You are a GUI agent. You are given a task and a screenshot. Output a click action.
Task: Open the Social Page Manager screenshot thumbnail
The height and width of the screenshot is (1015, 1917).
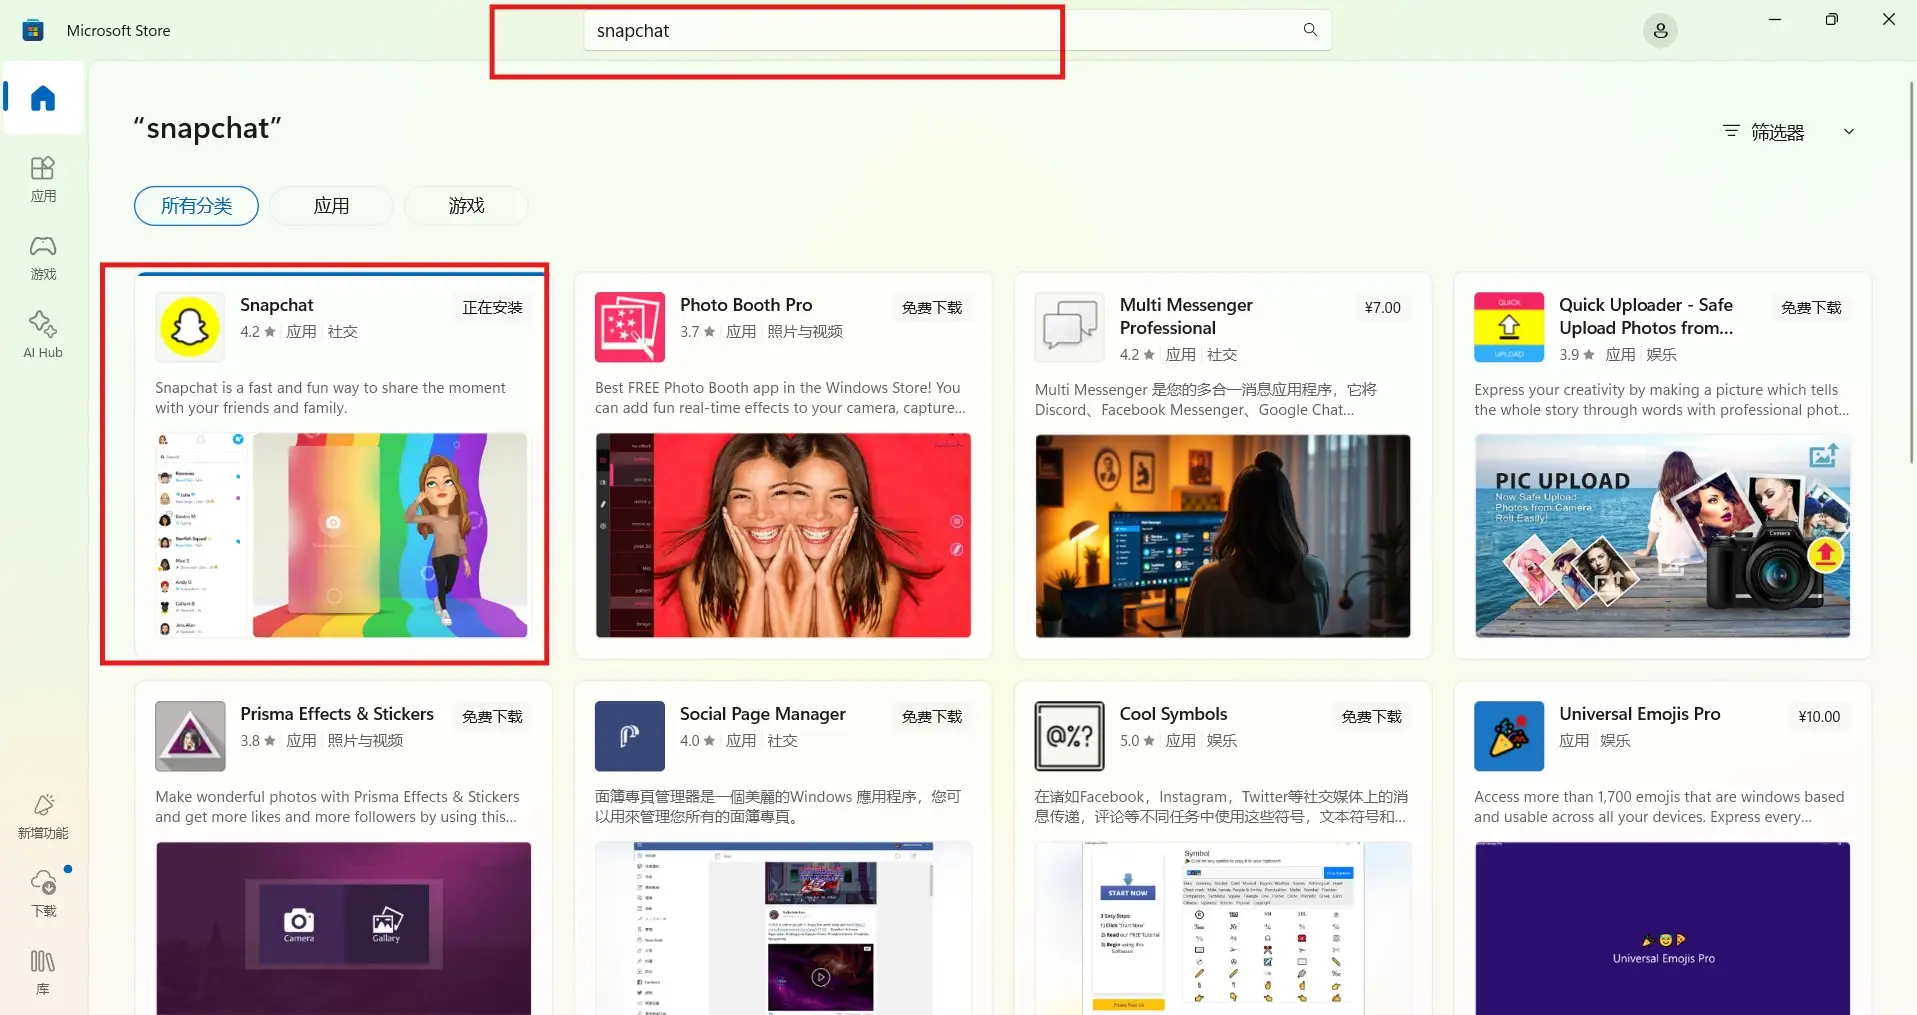click(783, 928)
